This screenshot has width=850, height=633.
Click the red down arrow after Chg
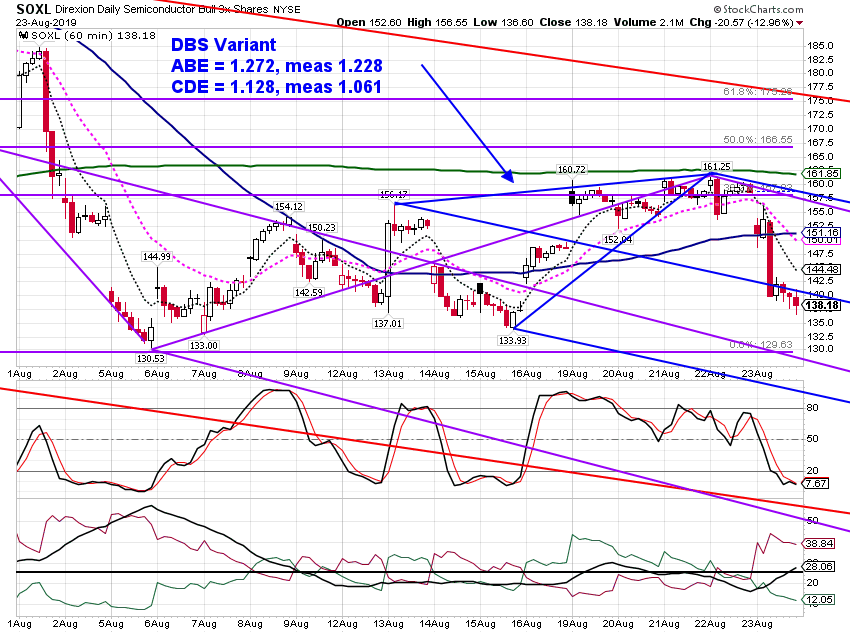click(x=800, y=23)
